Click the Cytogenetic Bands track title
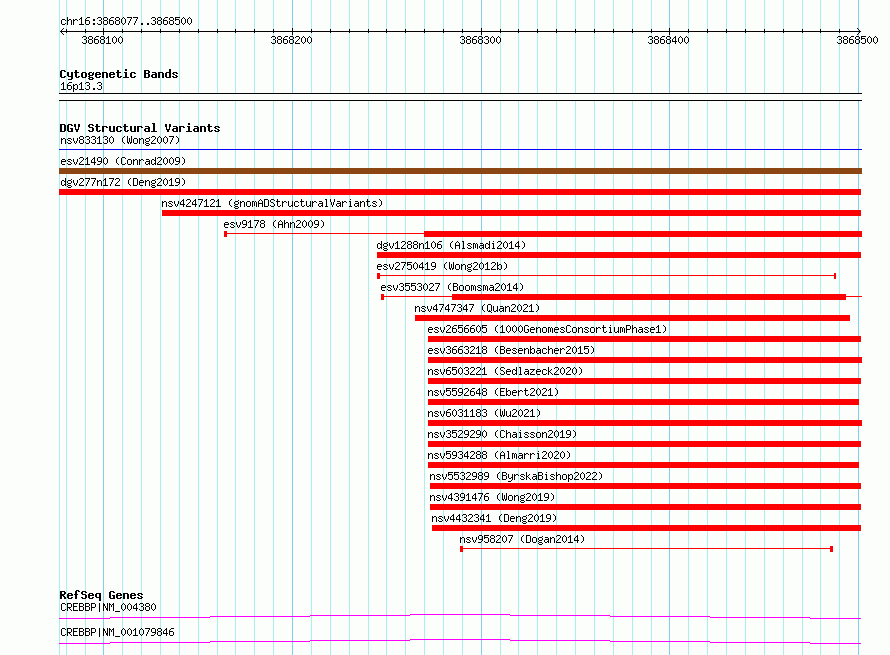 119,74
